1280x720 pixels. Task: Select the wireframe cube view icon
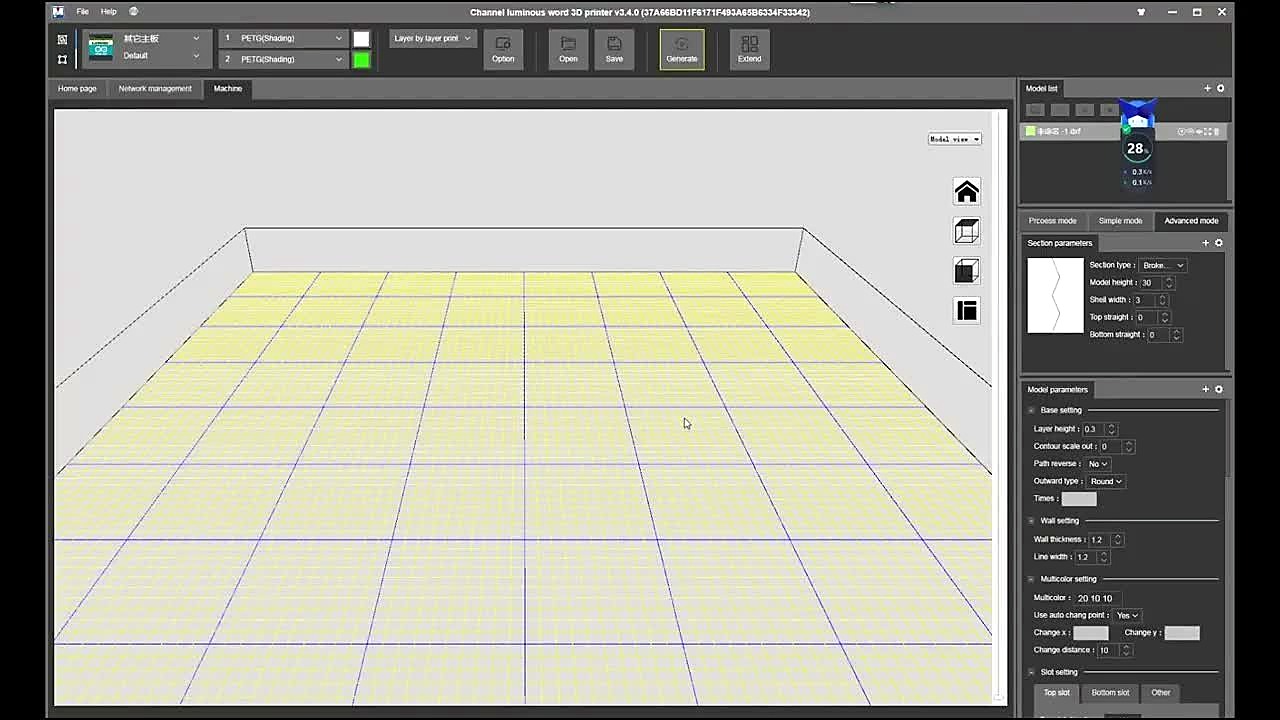pos(966,231)
